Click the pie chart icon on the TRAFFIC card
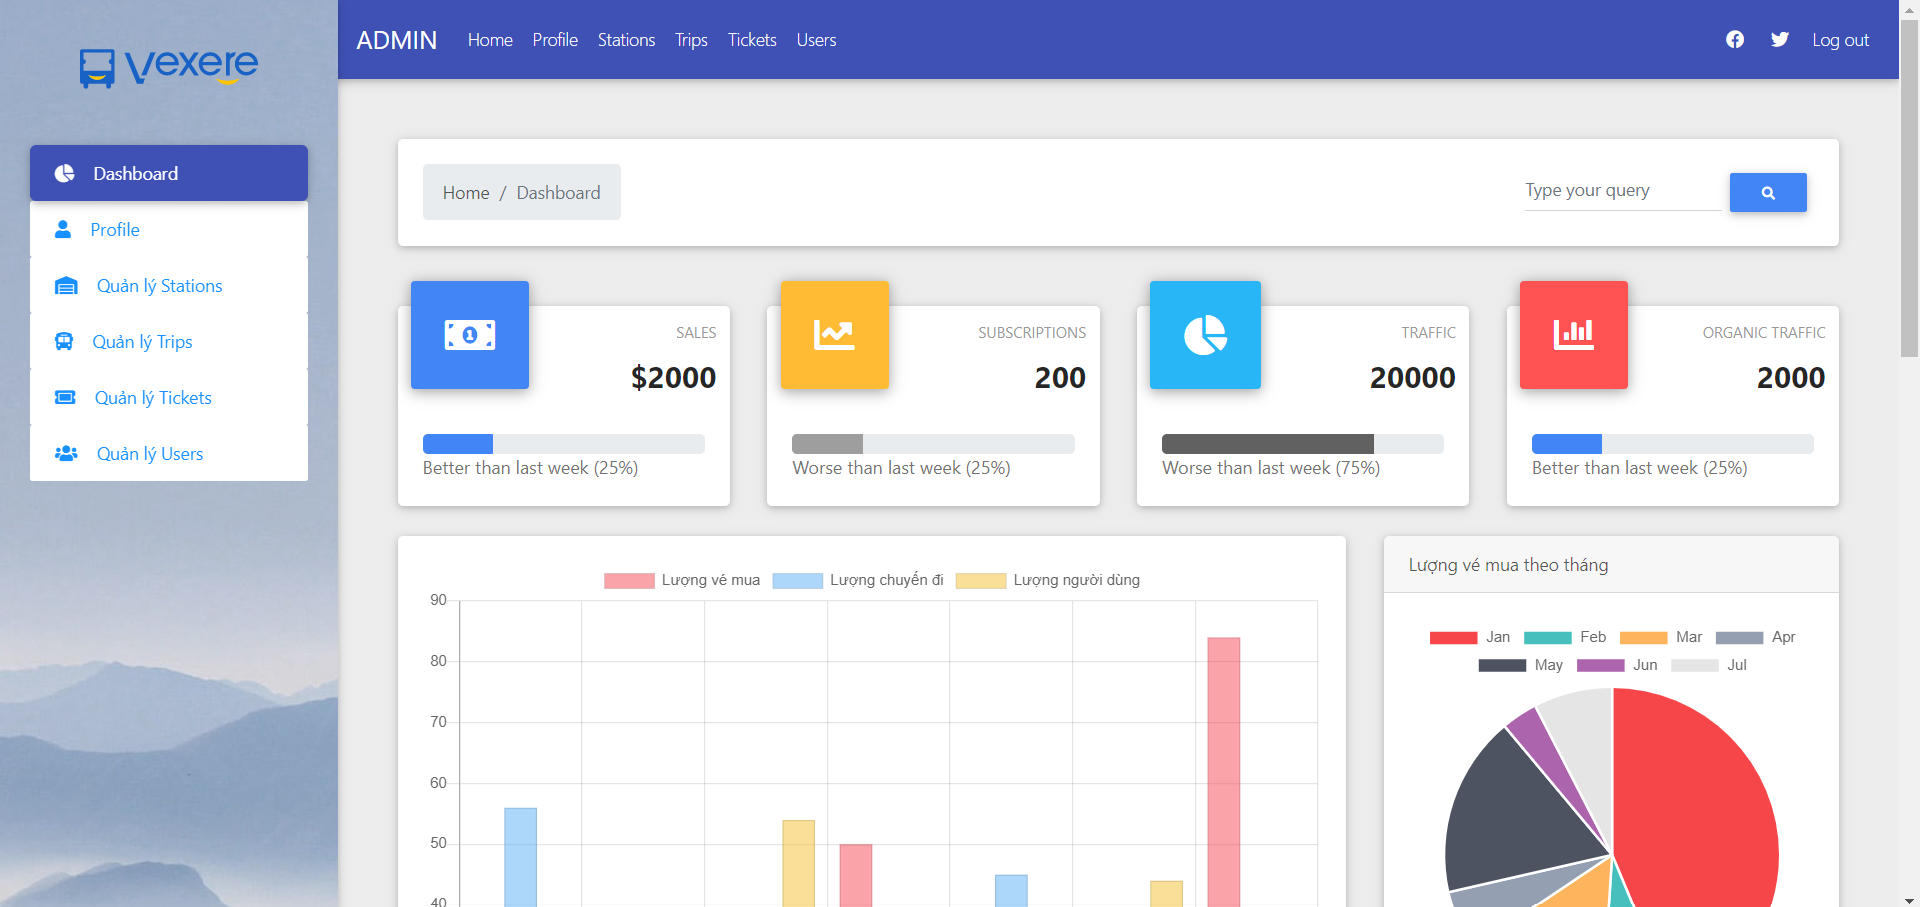 [1205, 335]
